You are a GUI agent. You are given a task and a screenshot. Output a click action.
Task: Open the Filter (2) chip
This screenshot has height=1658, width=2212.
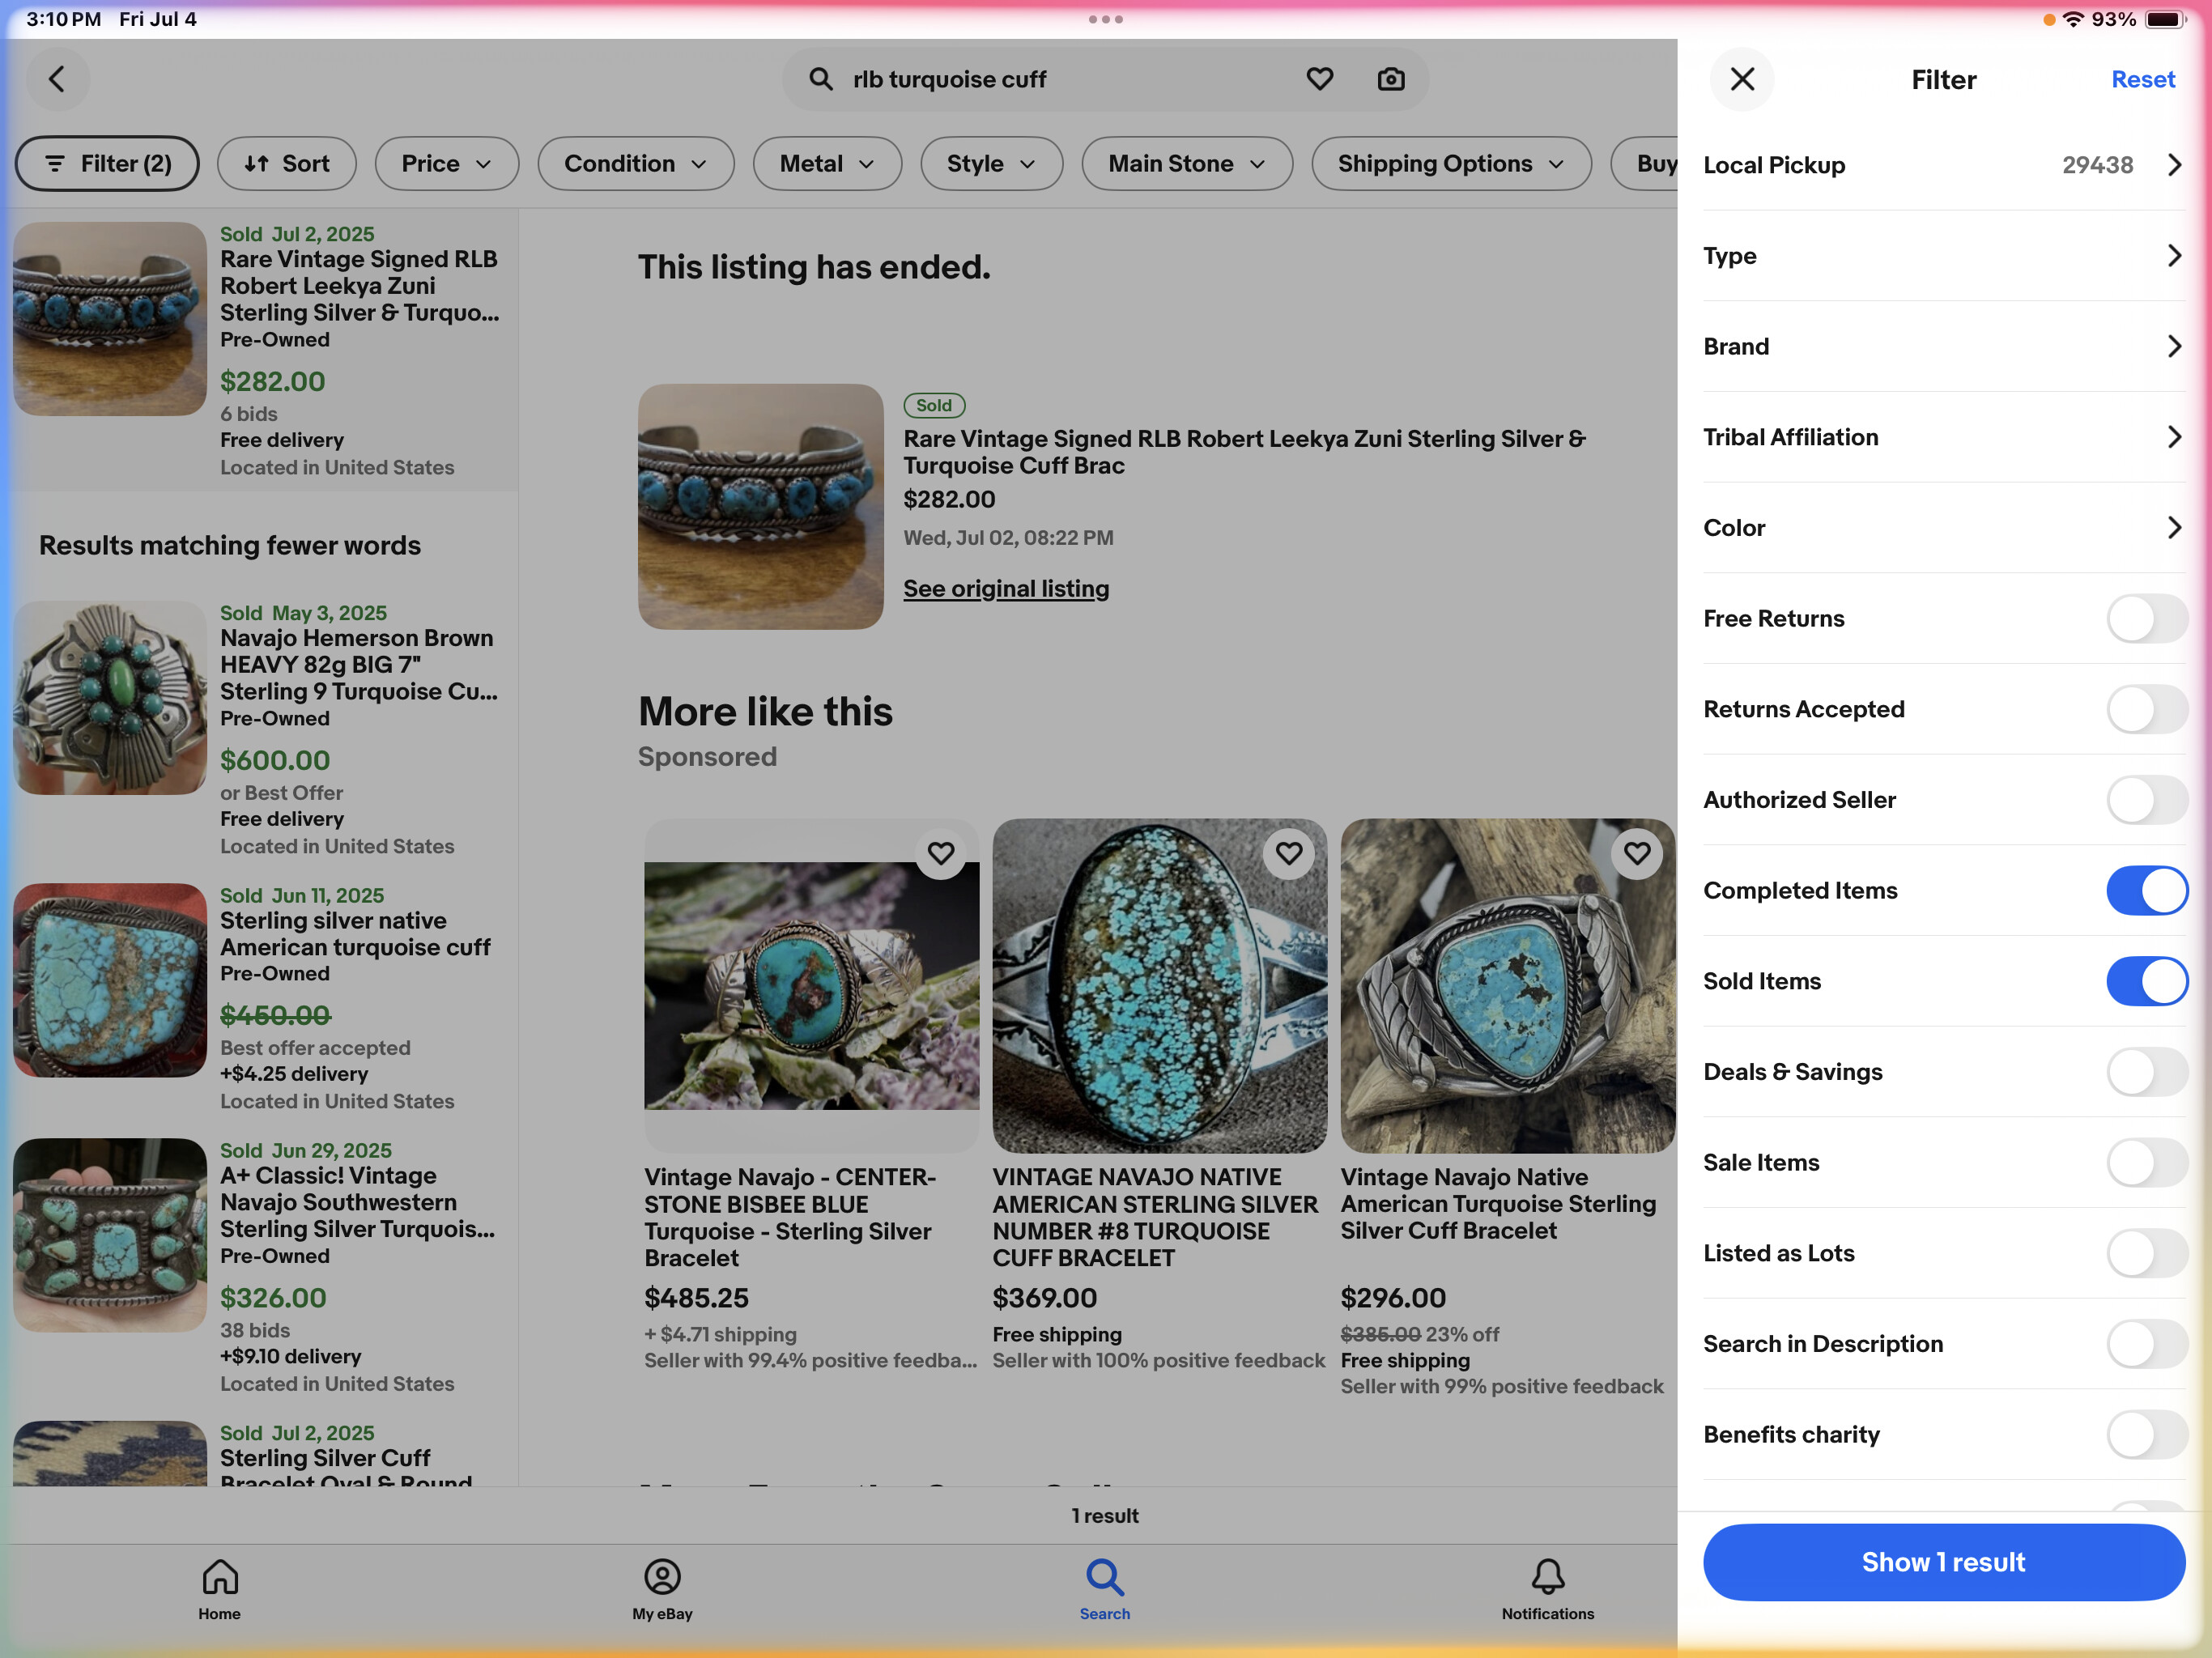coord(107,164)
